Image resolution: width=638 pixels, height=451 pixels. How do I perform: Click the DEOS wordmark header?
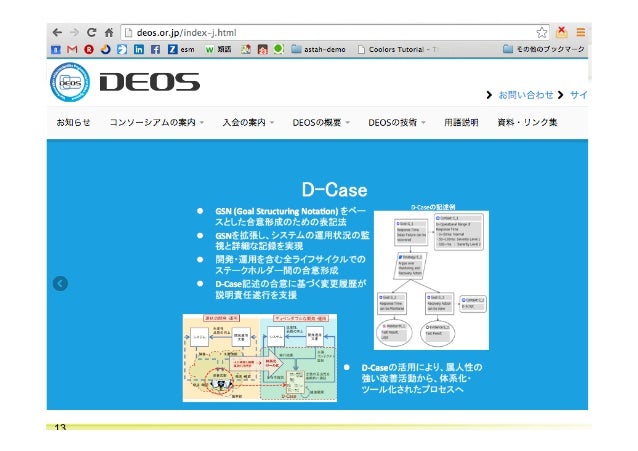pyautogui.click(x=150, y=82)
